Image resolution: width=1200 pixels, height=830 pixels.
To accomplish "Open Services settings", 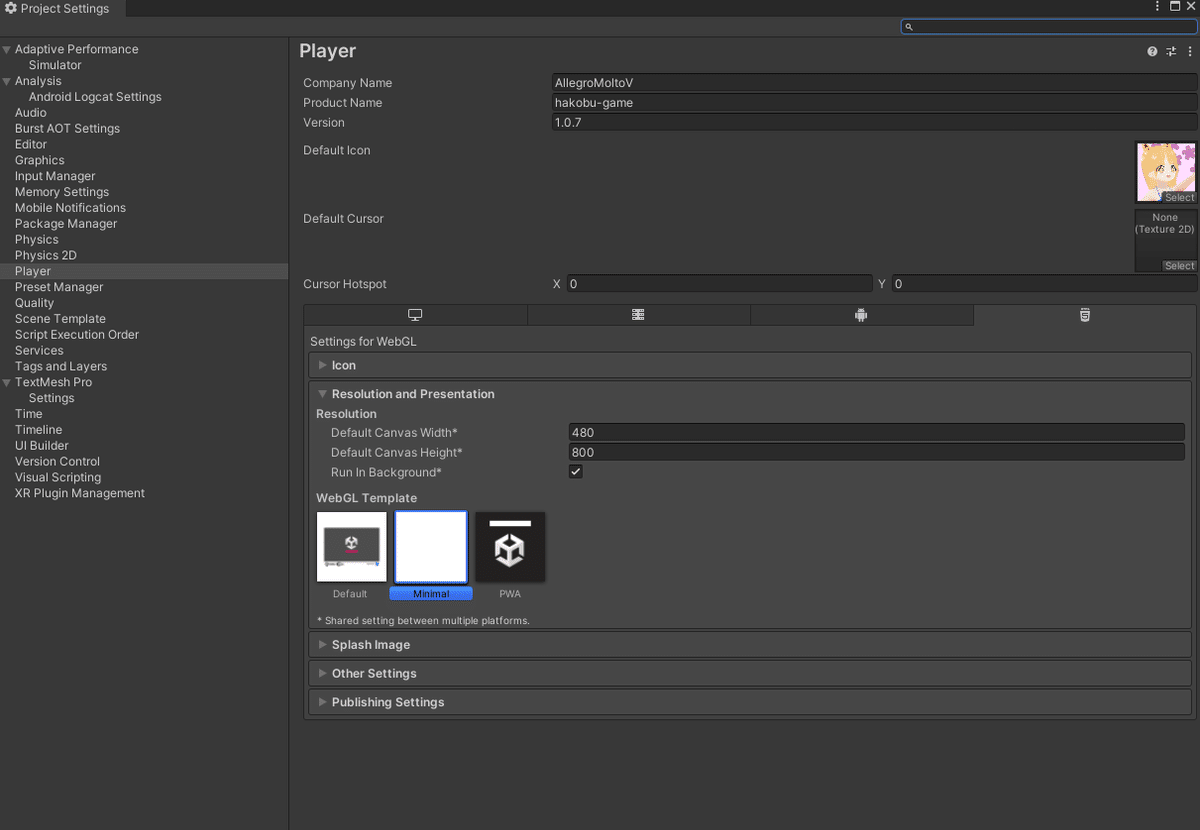I will (x=39, y=351).
